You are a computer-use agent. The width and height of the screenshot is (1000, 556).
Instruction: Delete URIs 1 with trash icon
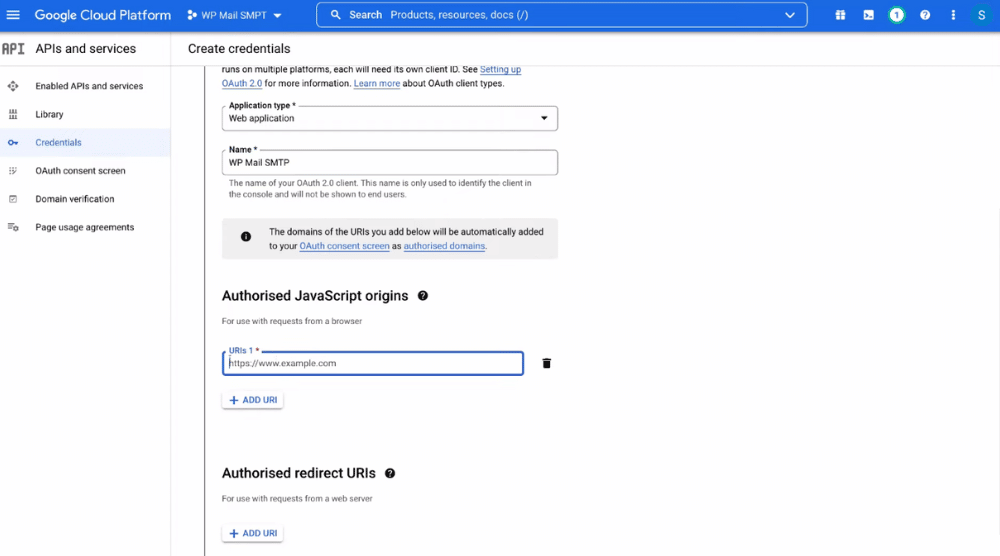pyautogui.click(x=547, y=363)
